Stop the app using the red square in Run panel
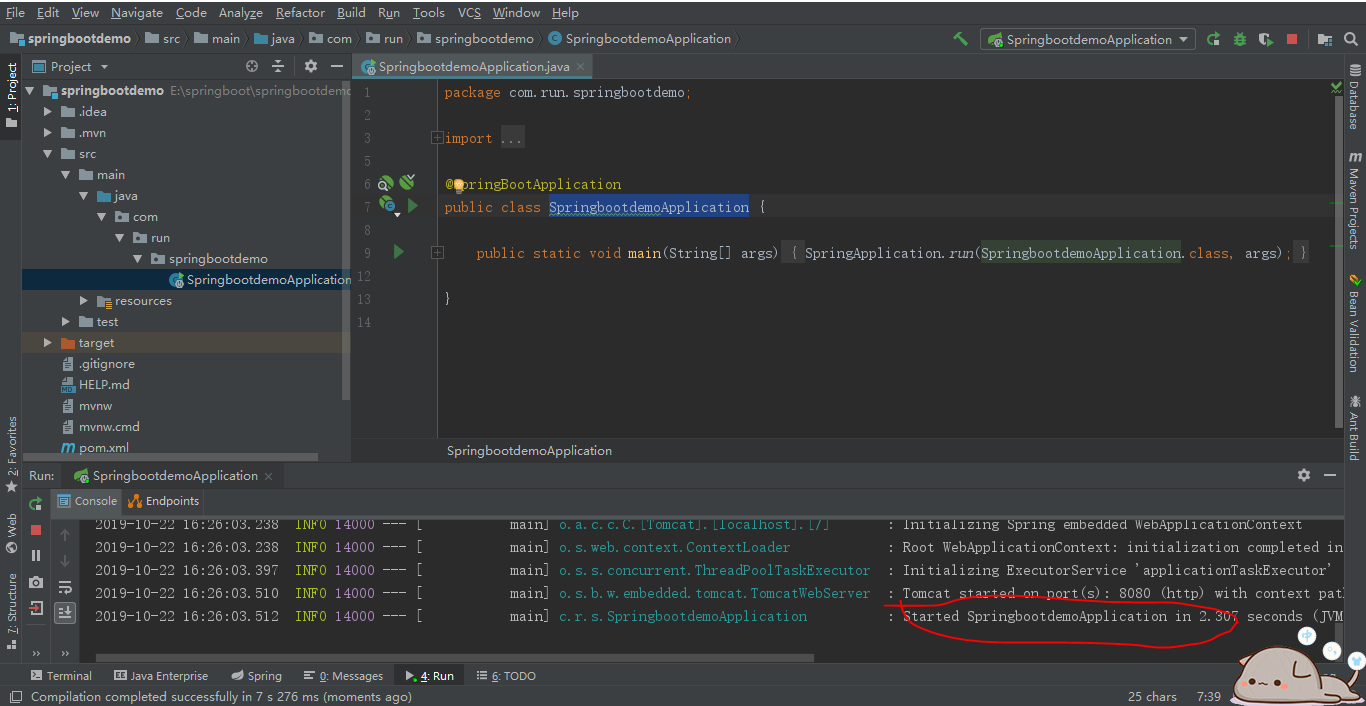The height and width of the screenshot is (706, 1366). click(x=36, y=530)
